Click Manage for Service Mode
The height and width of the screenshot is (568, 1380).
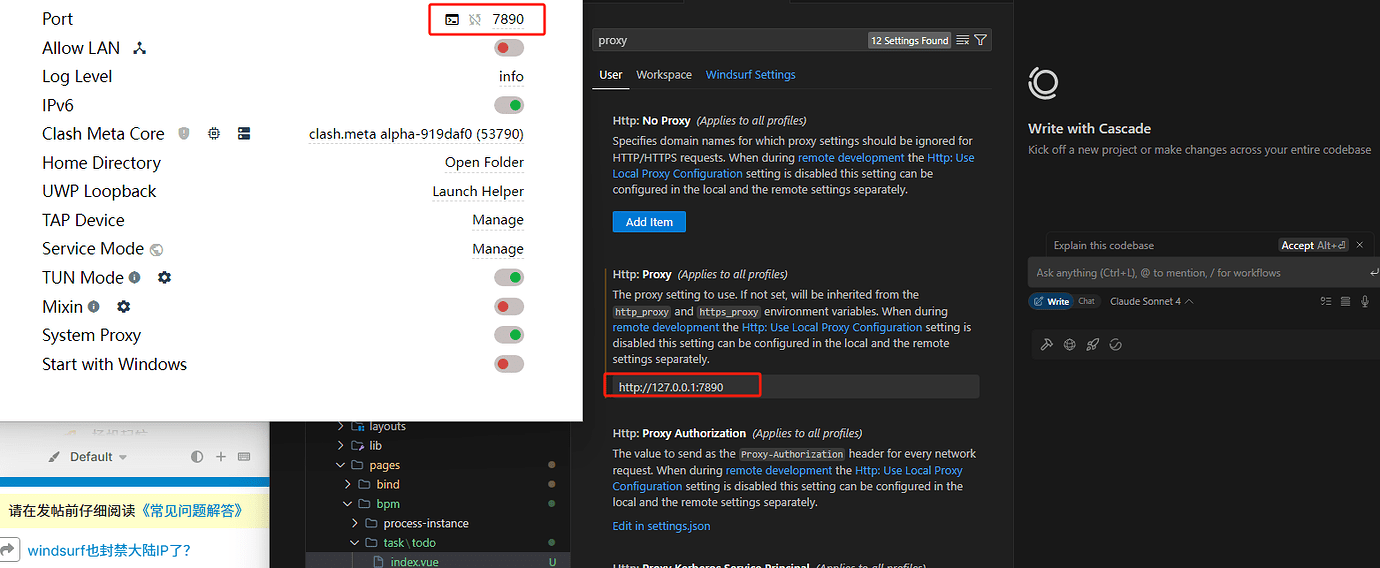[x=498, y=249]
